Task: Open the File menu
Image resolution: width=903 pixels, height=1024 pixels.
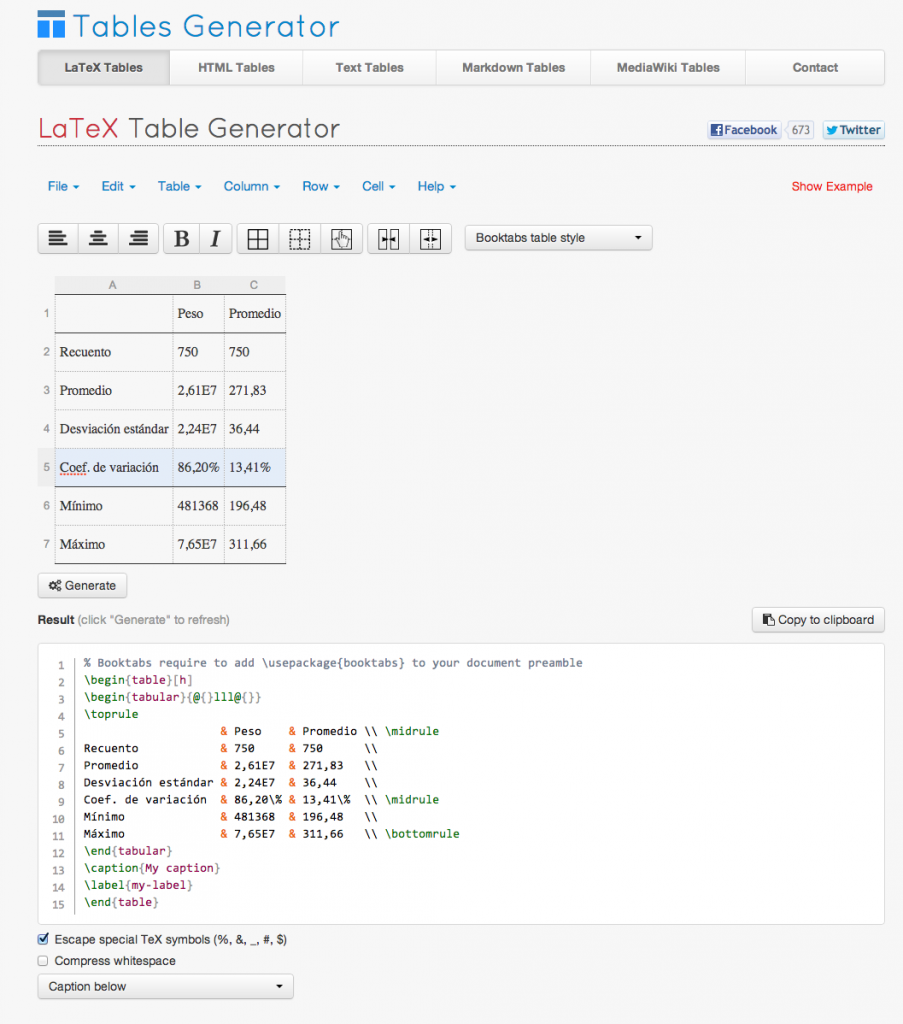Action: [62, 186]
